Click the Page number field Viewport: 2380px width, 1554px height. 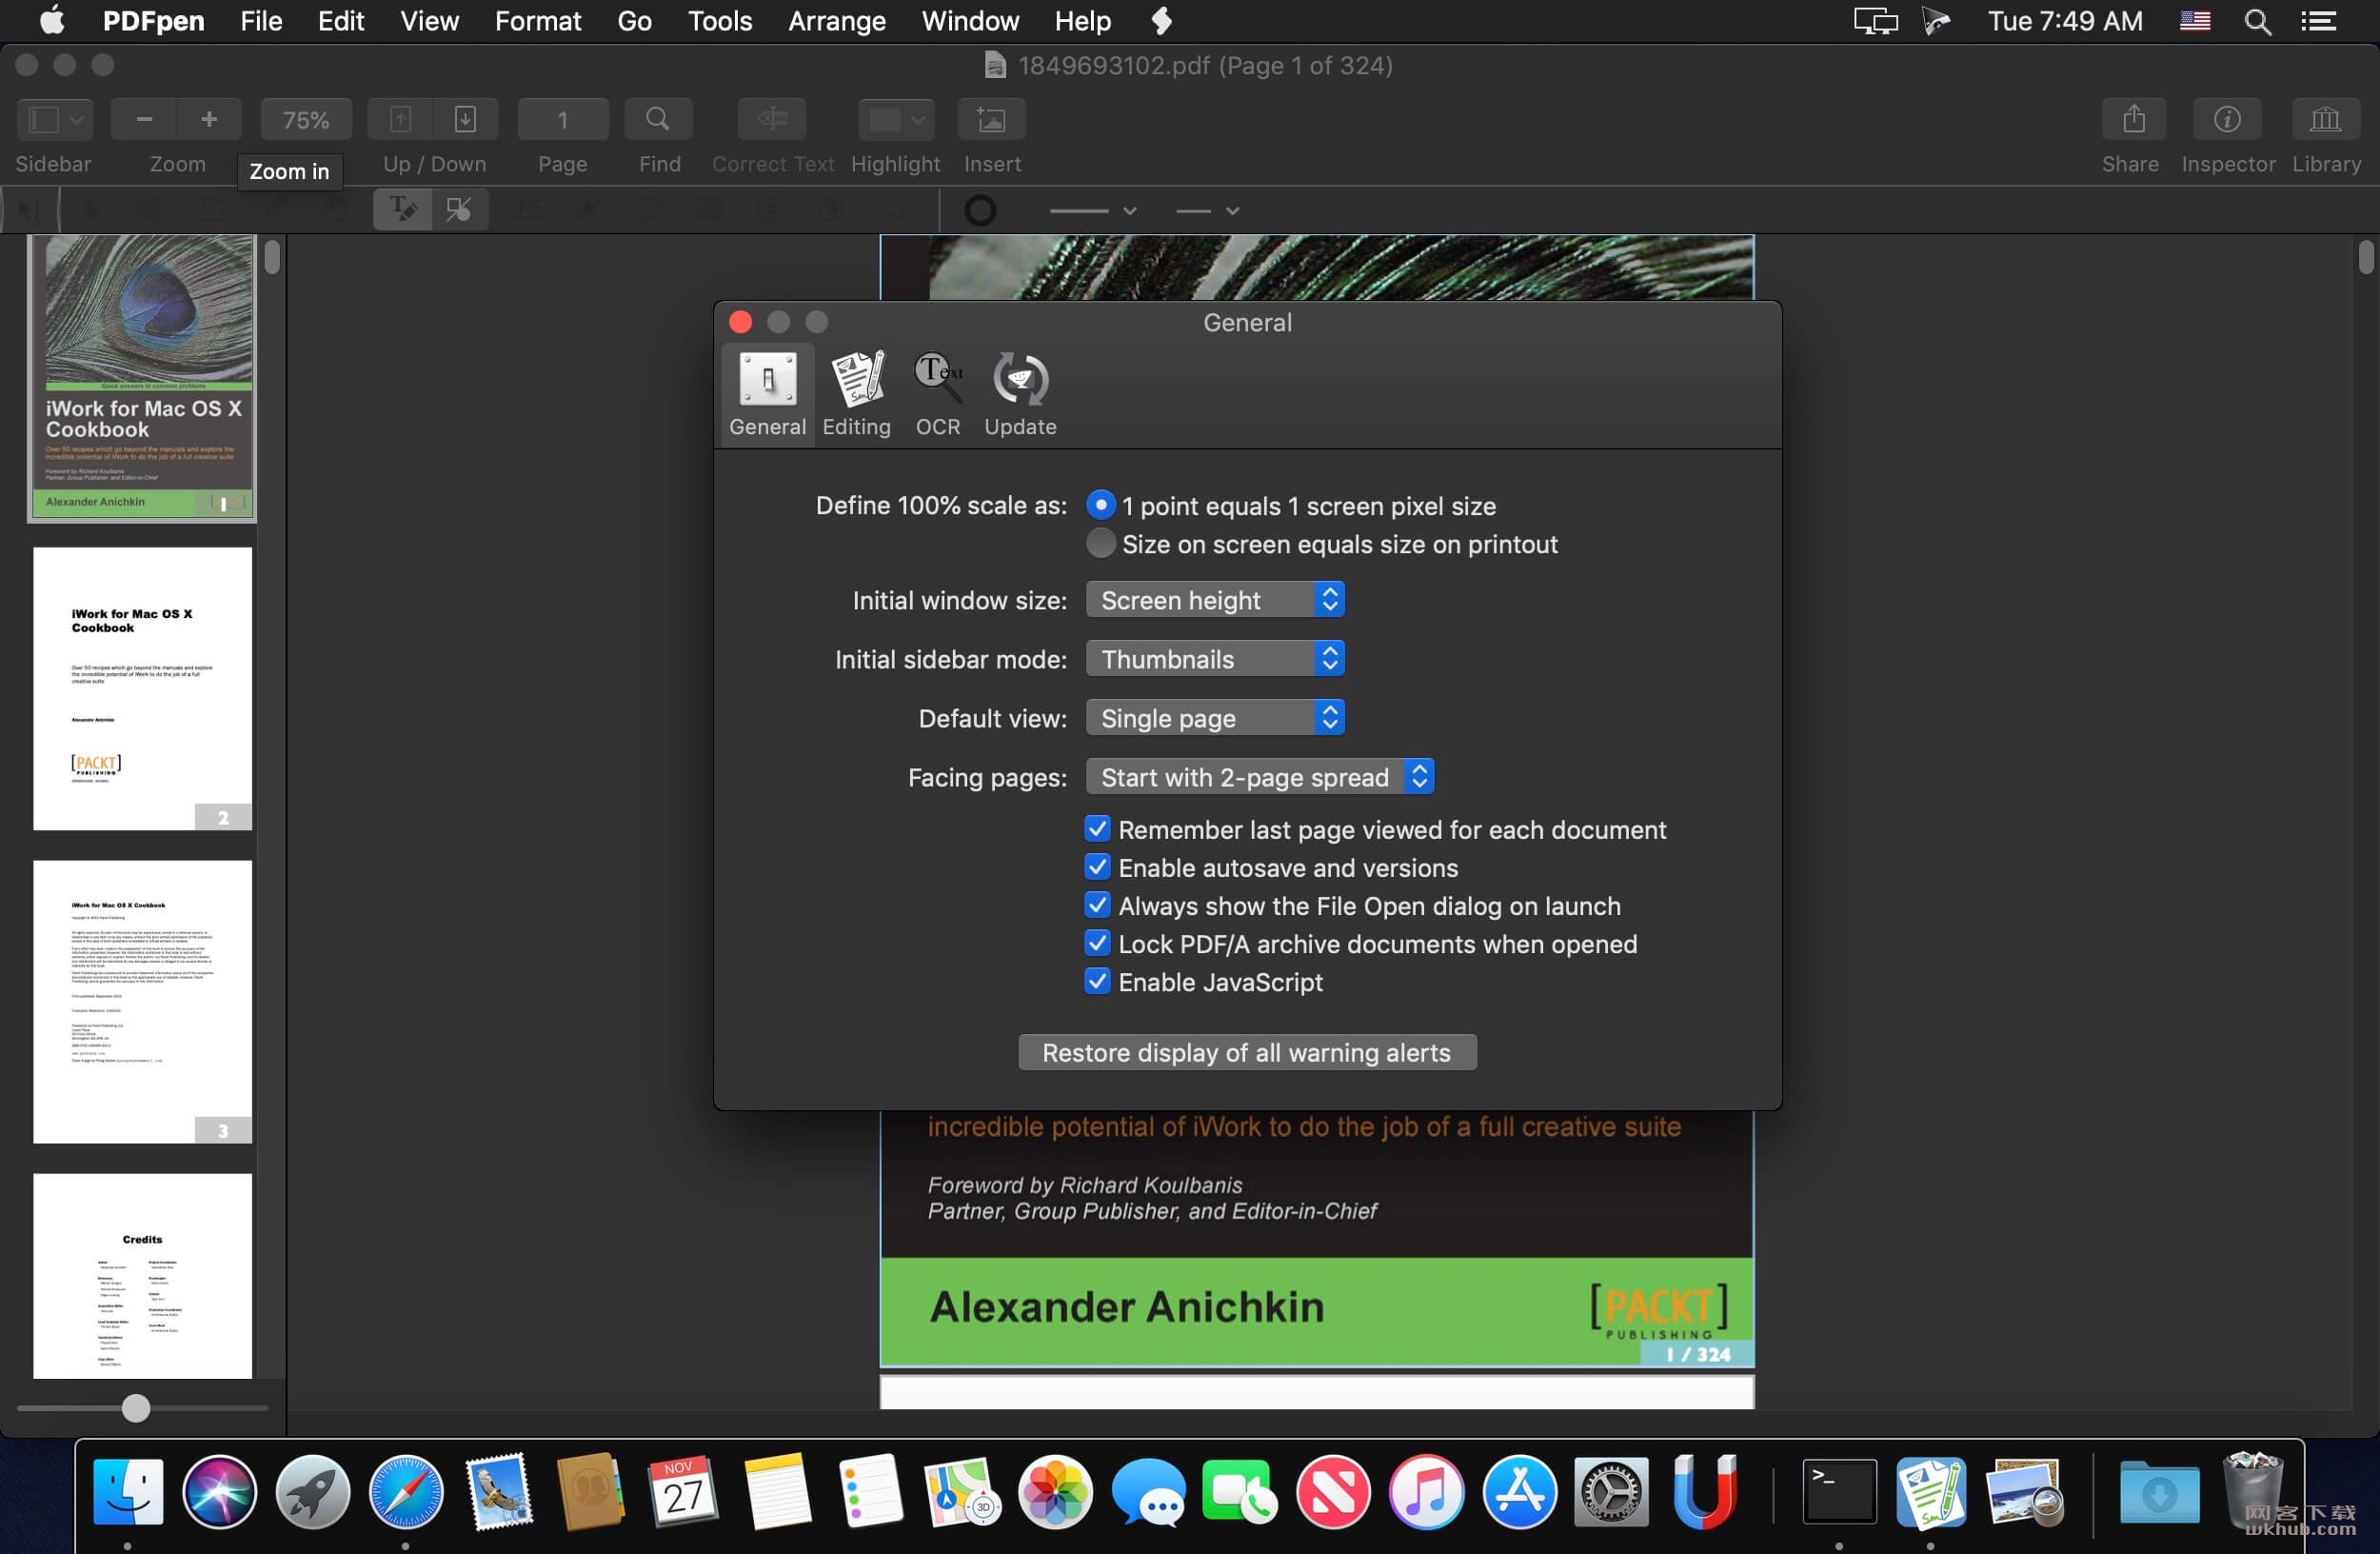point(563,120)
